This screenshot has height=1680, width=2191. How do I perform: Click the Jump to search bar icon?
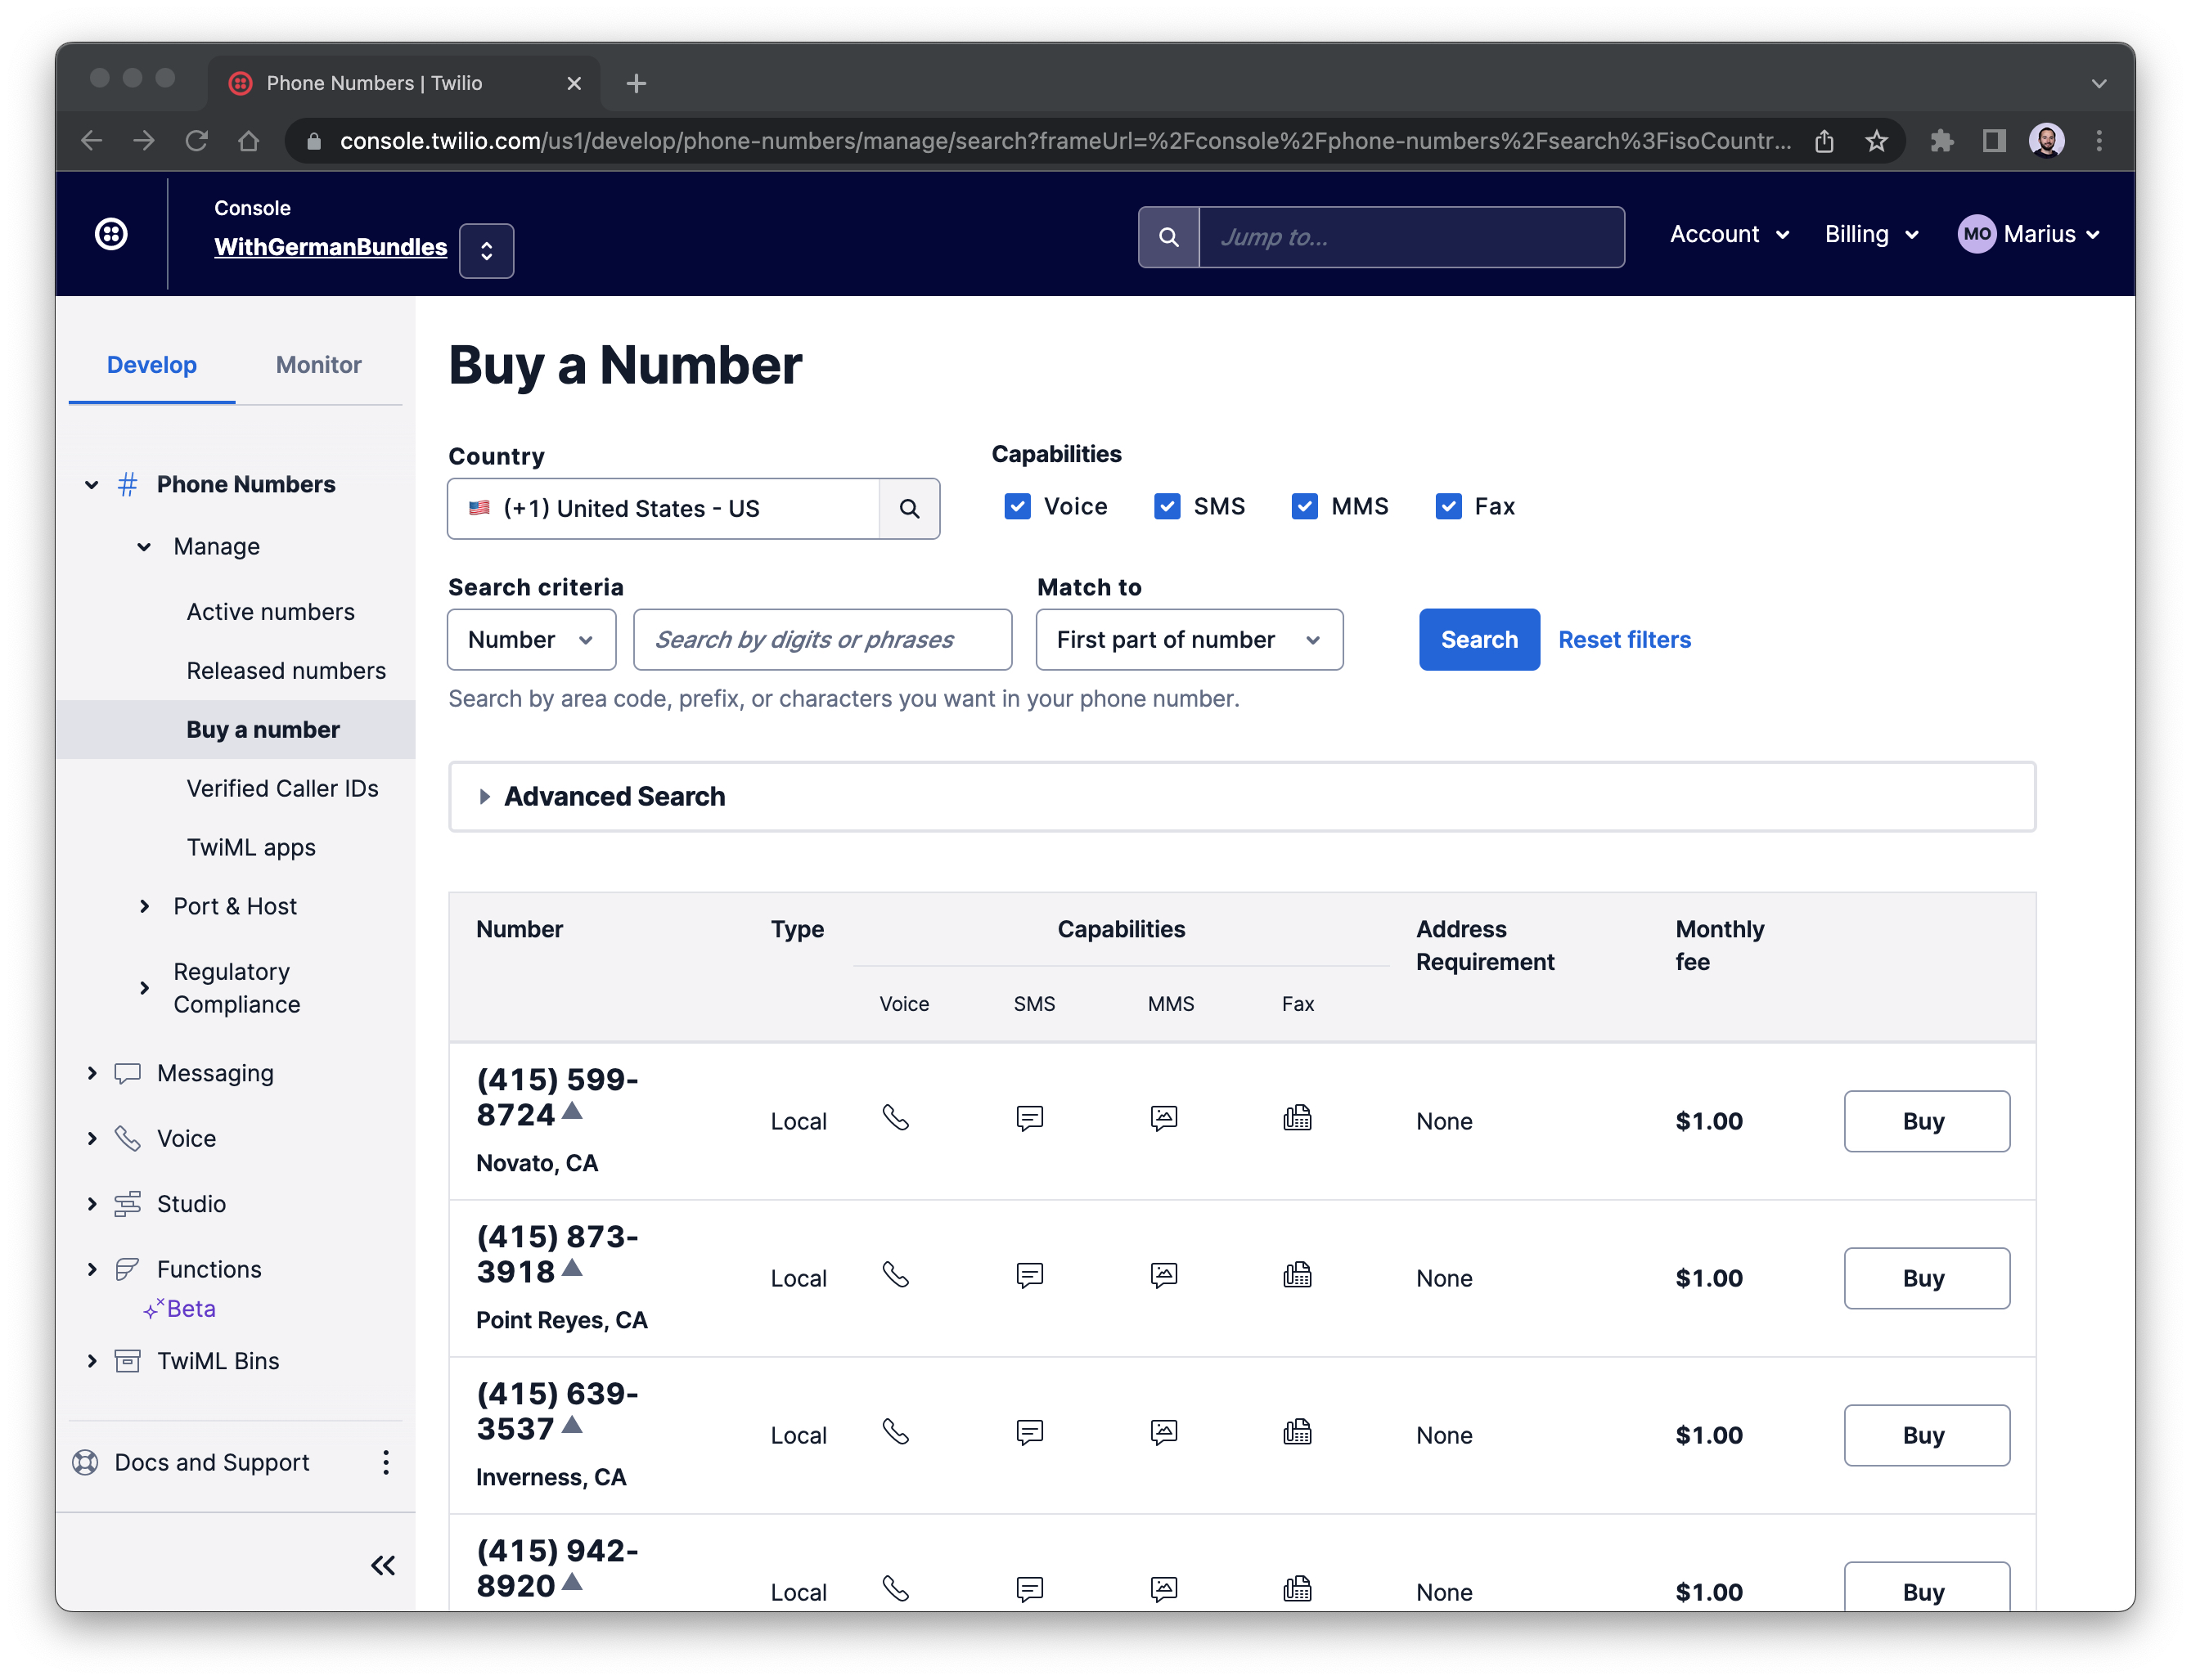tap(1167, 236)
